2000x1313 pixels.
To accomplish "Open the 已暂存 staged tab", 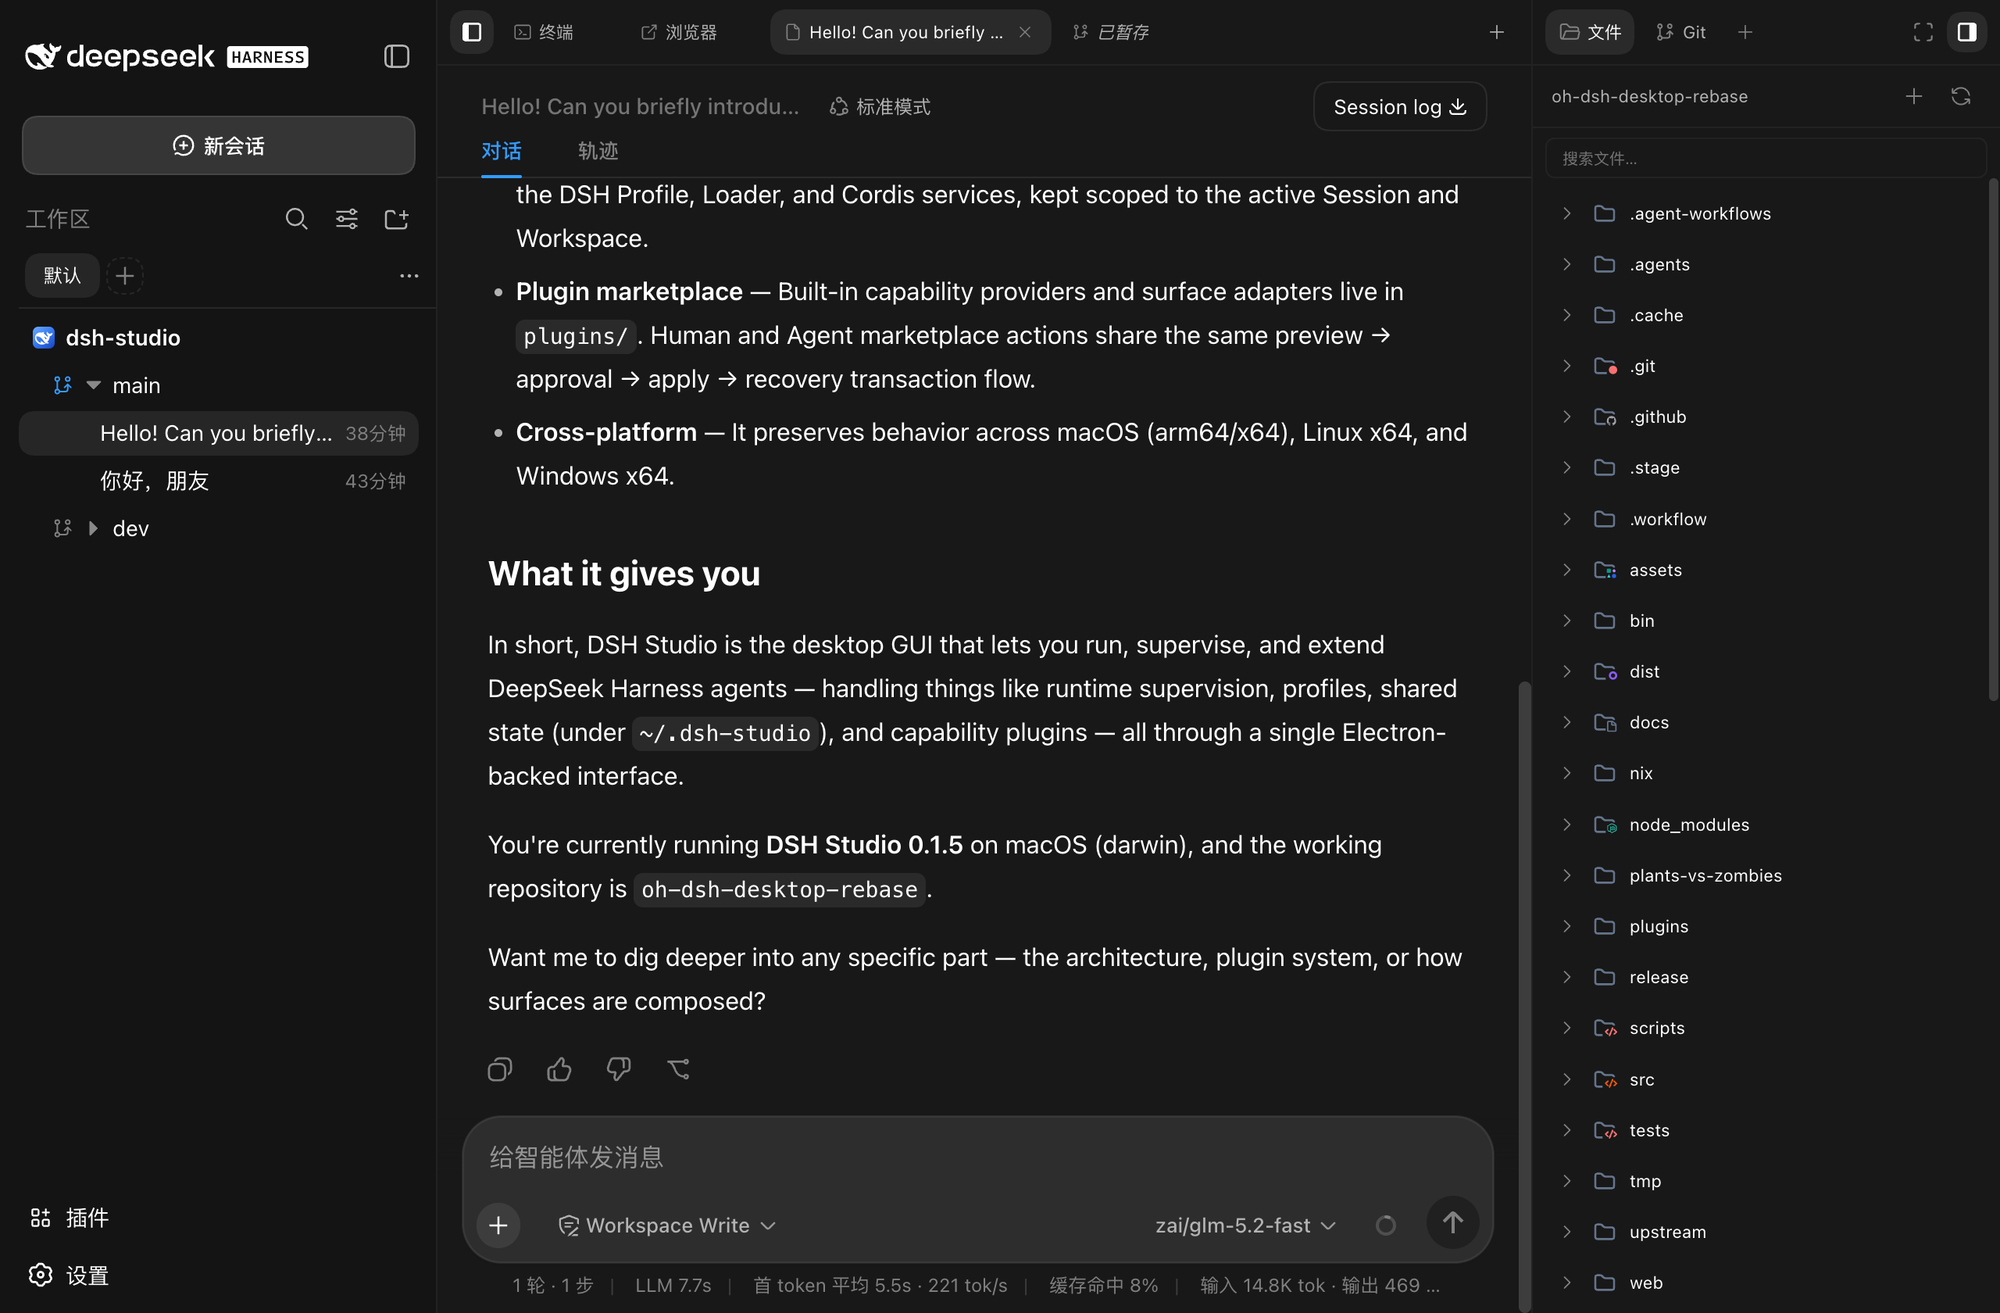I will pyautogui.click(x=1111, y=32).
